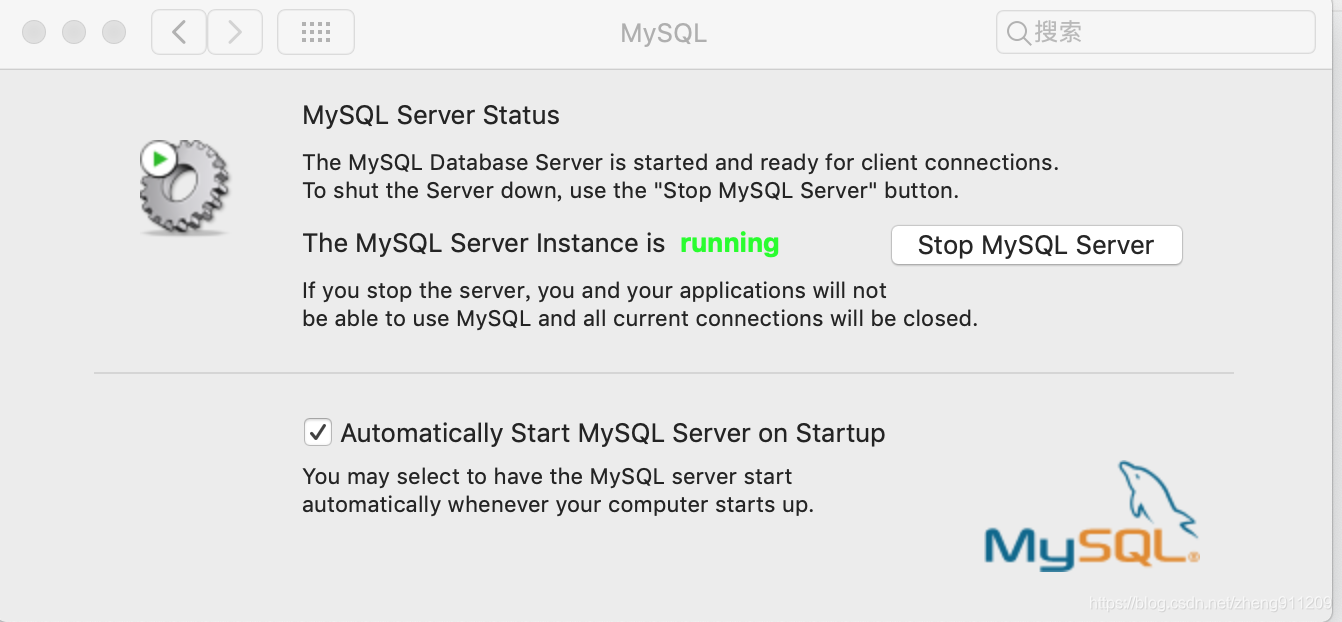
Task: Open Show All preferences grid icon
Action: click(315, 31)
